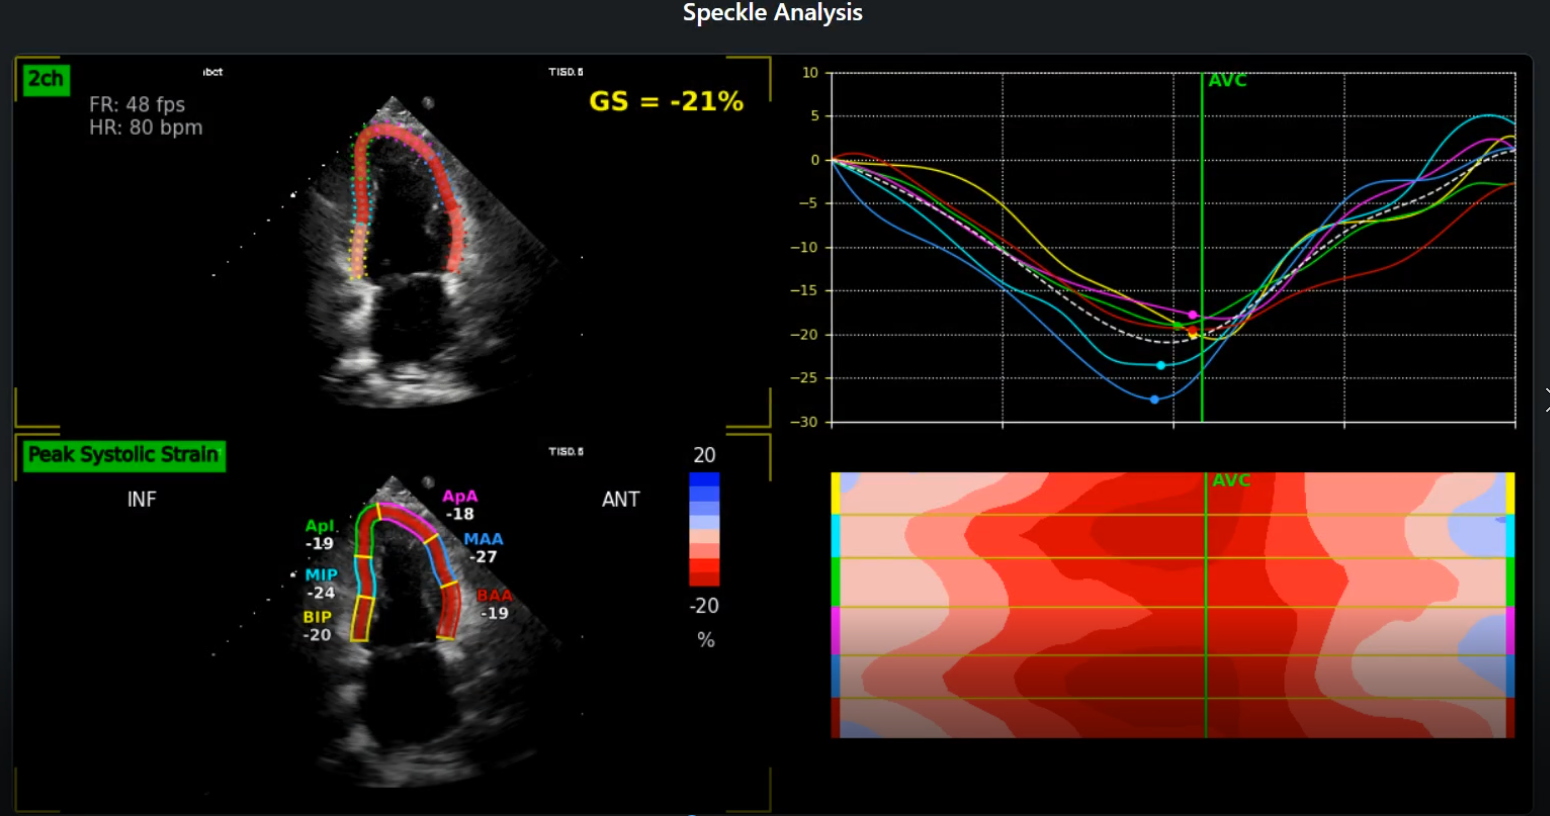Click the yellow segment swatch left of heatmap
Image resolution: width=1550 pixels, height=816 pixels.
pos(836,494)
